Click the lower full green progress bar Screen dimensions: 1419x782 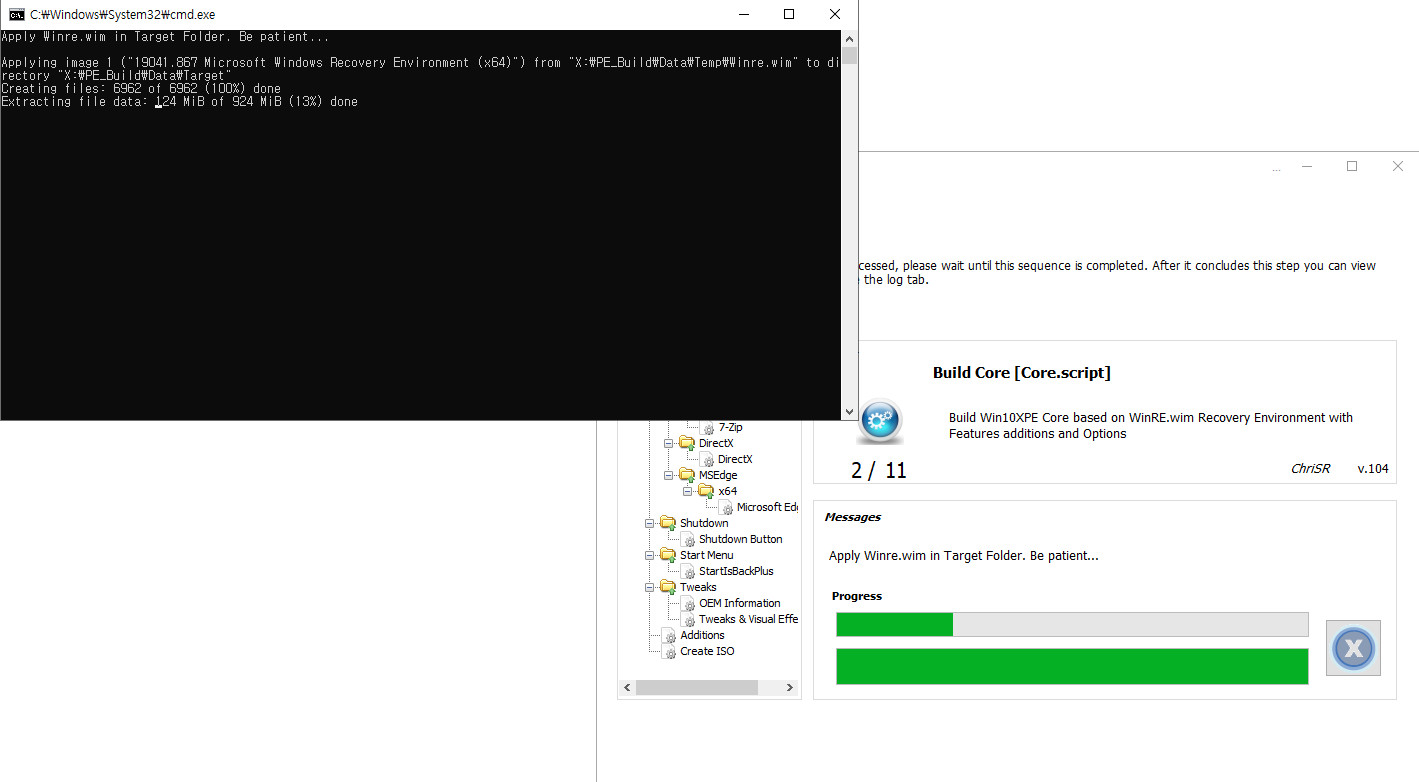click(x=1072, y=666)
